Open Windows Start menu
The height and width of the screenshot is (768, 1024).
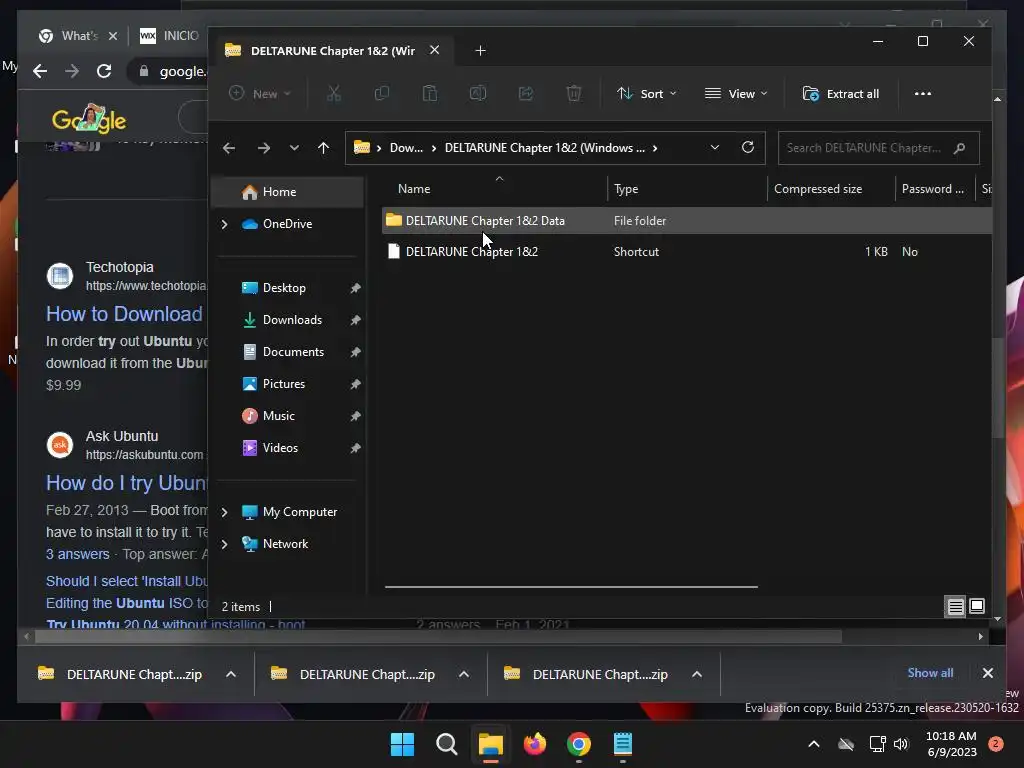coord(402,744)
